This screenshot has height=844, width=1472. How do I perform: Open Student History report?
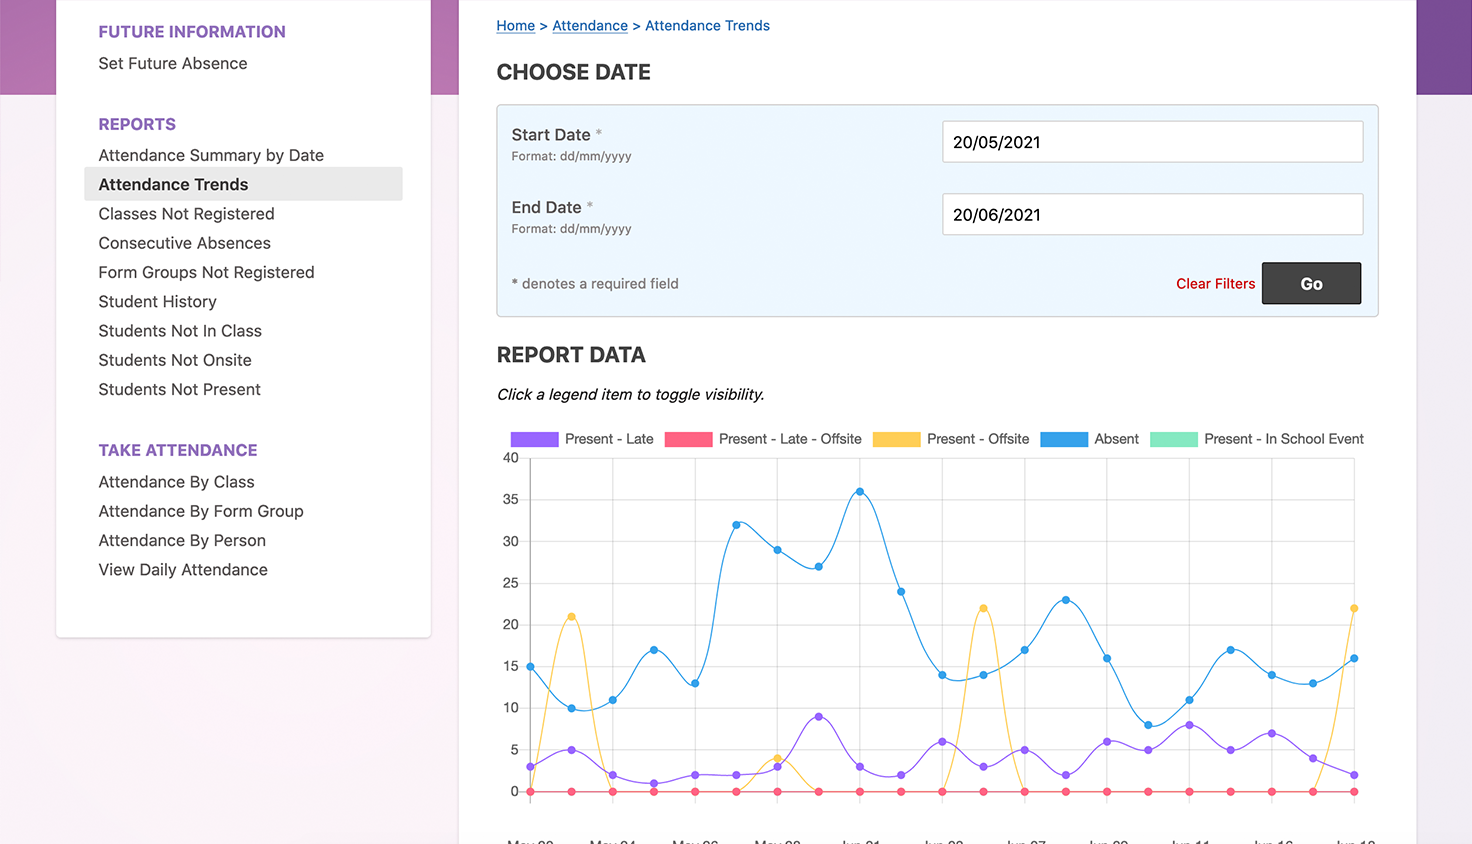pos(157,301)
